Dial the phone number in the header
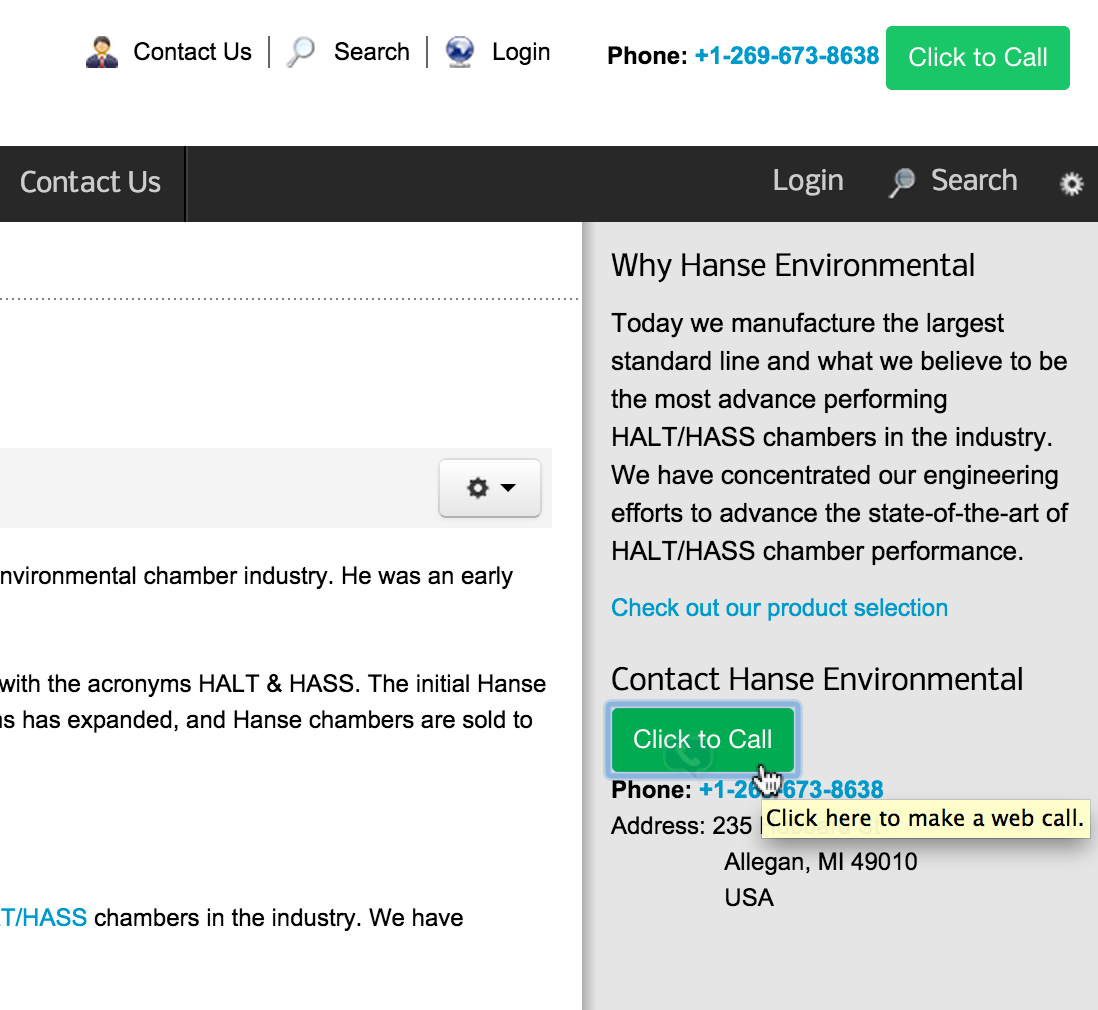1098x1010 pixels. pos(786,55)
